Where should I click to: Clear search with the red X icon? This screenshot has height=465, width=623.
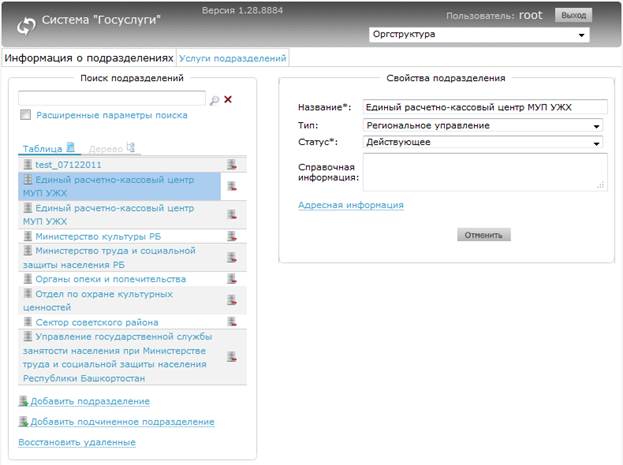tap(228, 99)
